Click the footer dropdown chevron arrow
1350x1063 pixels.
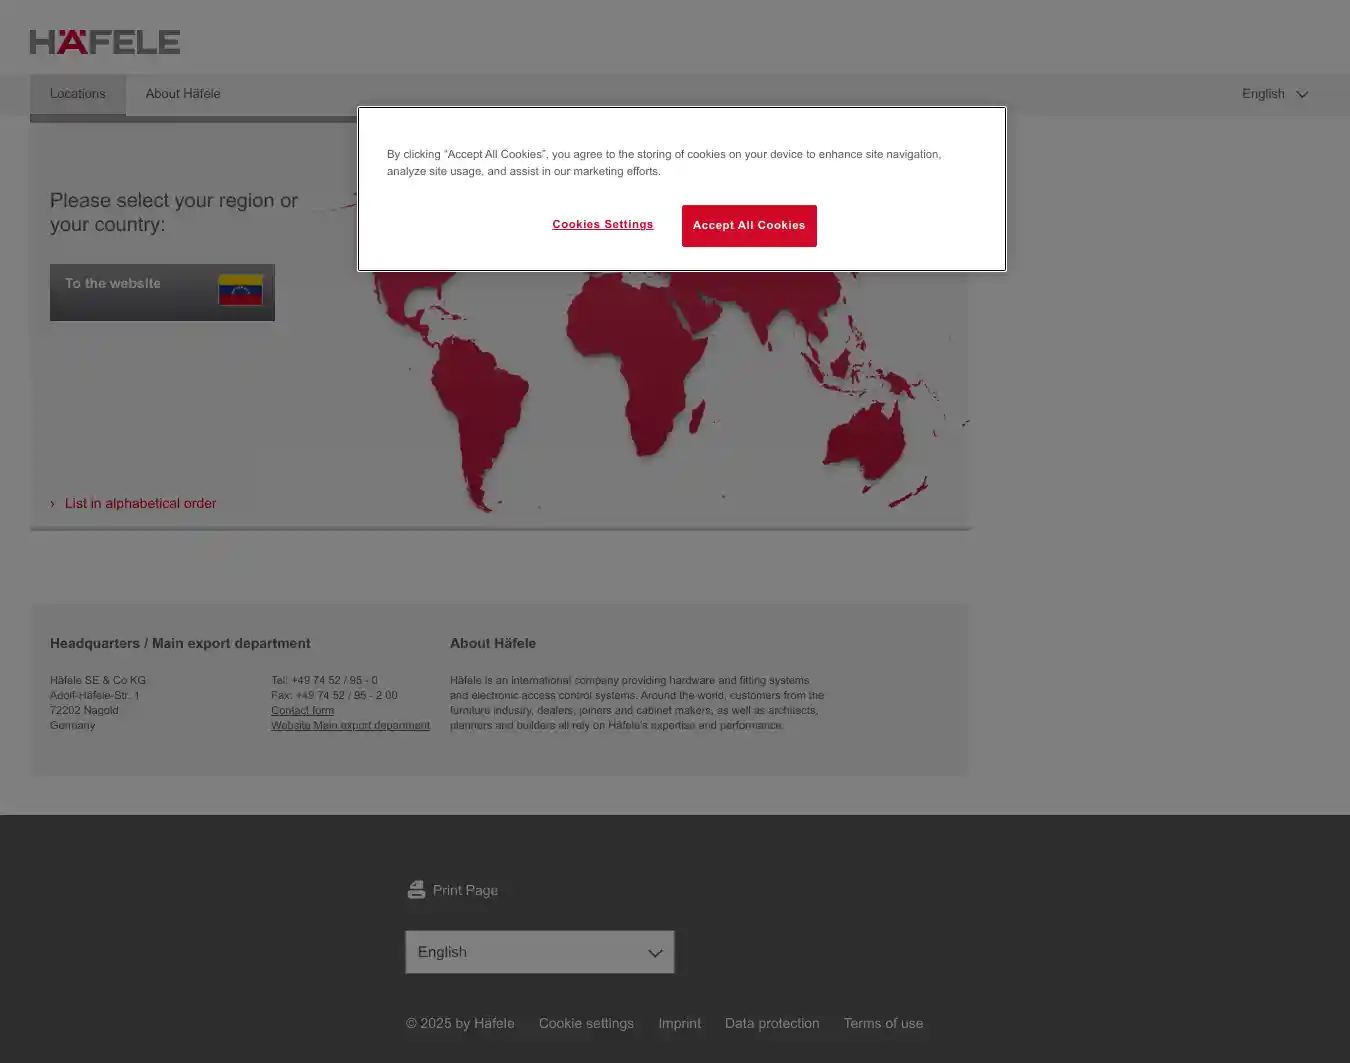[x=655, y=953]
